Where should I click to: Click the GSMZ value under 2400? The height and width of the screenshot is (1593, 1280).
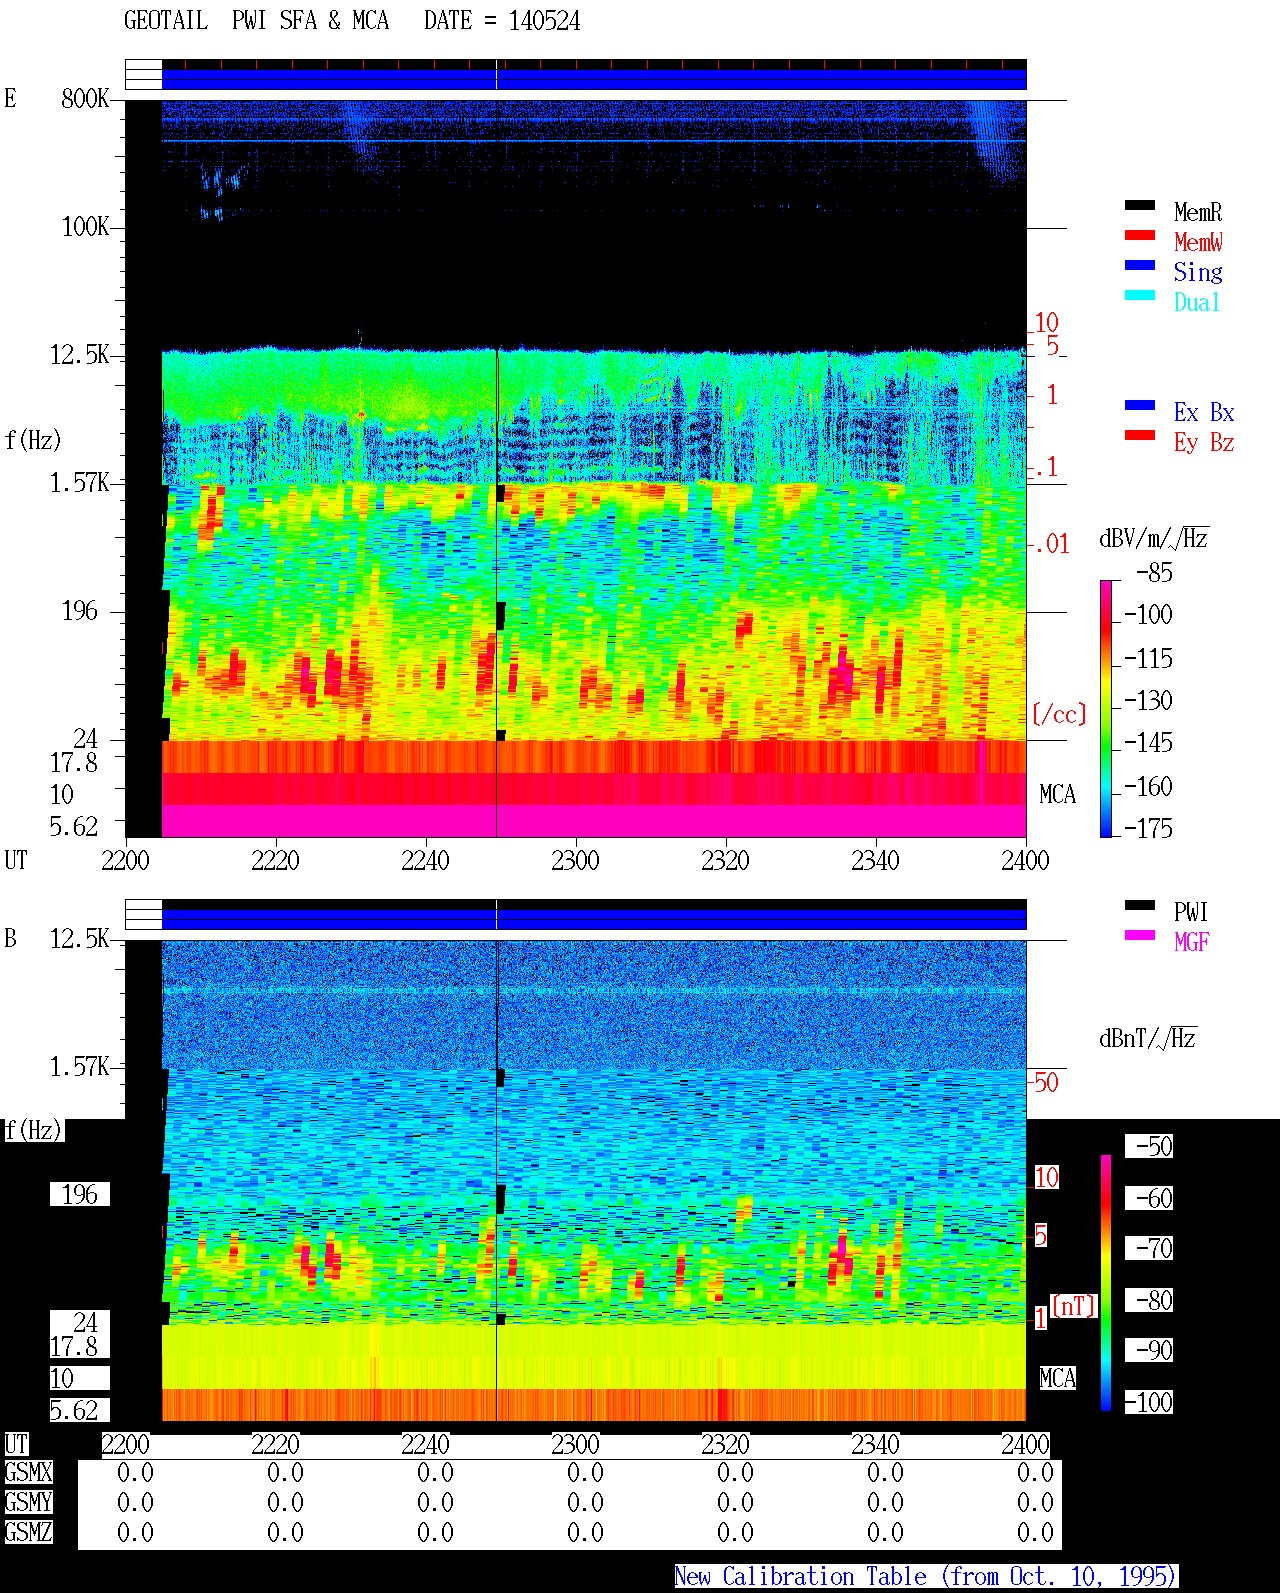[1035, 1532]
